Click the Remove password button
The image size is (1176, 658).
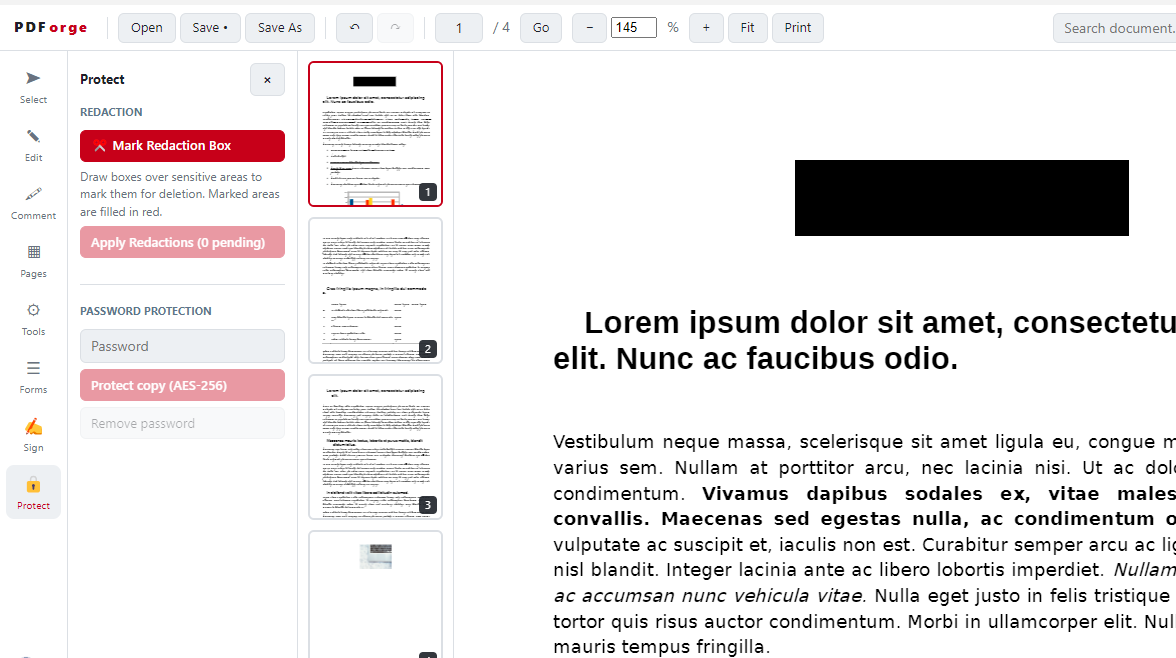(x=182, y=423)
